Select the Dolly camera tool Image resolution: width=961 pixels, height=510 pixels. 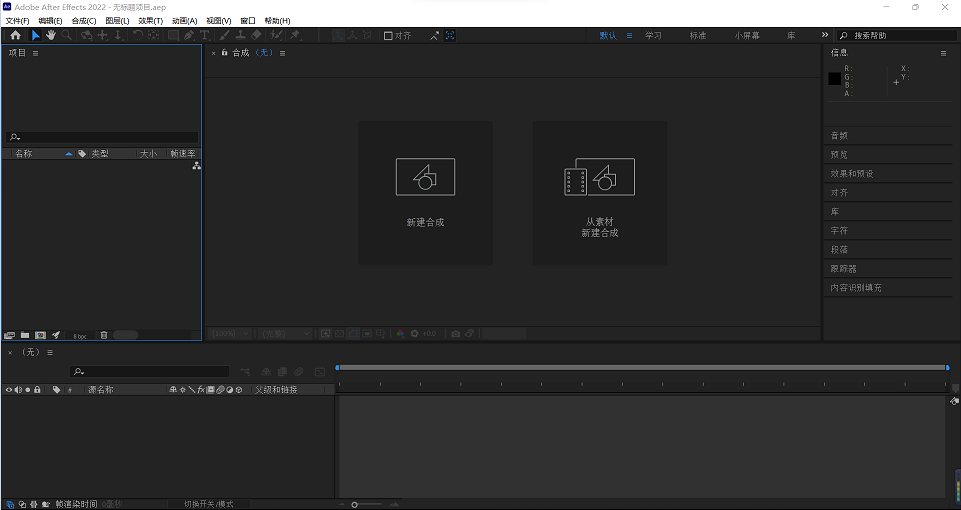pyautogui.click(x=118, y=36)
